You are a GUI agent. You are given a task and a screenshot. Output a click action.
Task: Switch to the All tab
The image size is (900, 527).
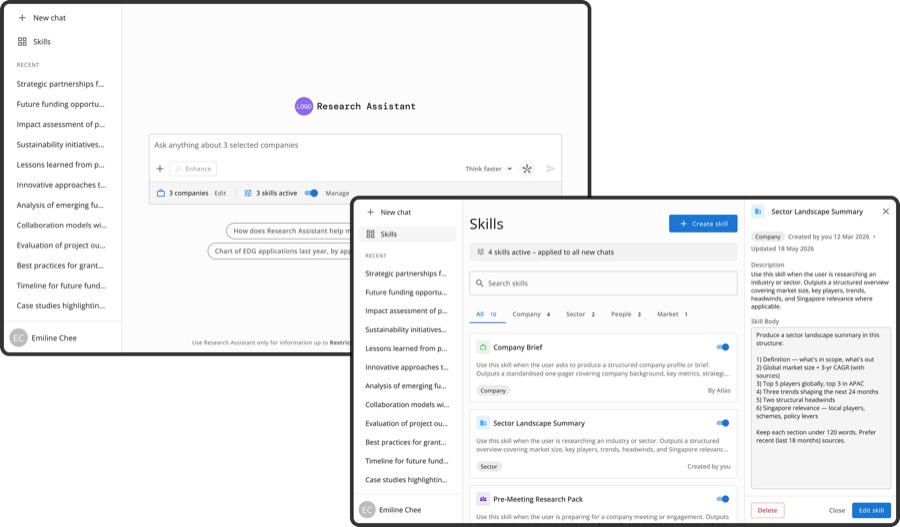pyautogui.click(x=487, y=315)
